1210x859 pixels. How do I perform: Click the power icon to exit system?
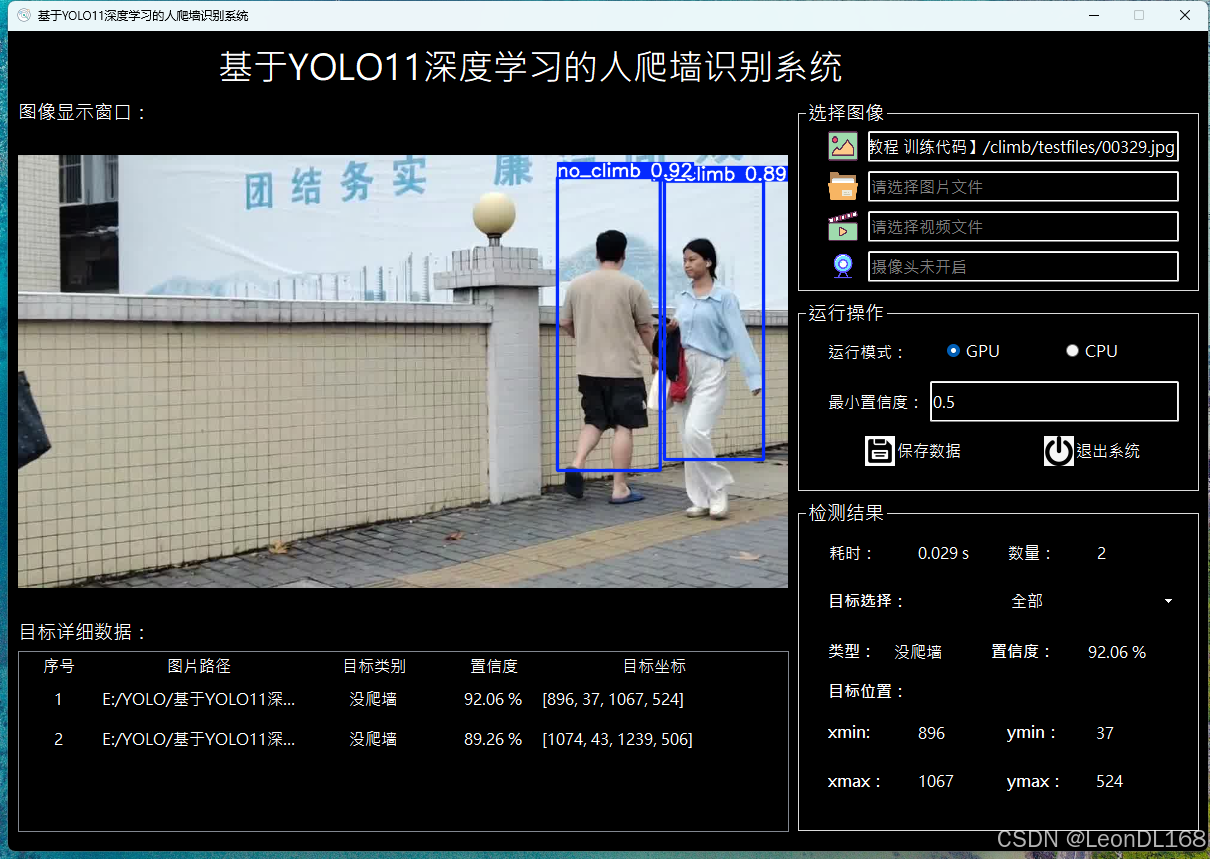(x=1059, y=450)
